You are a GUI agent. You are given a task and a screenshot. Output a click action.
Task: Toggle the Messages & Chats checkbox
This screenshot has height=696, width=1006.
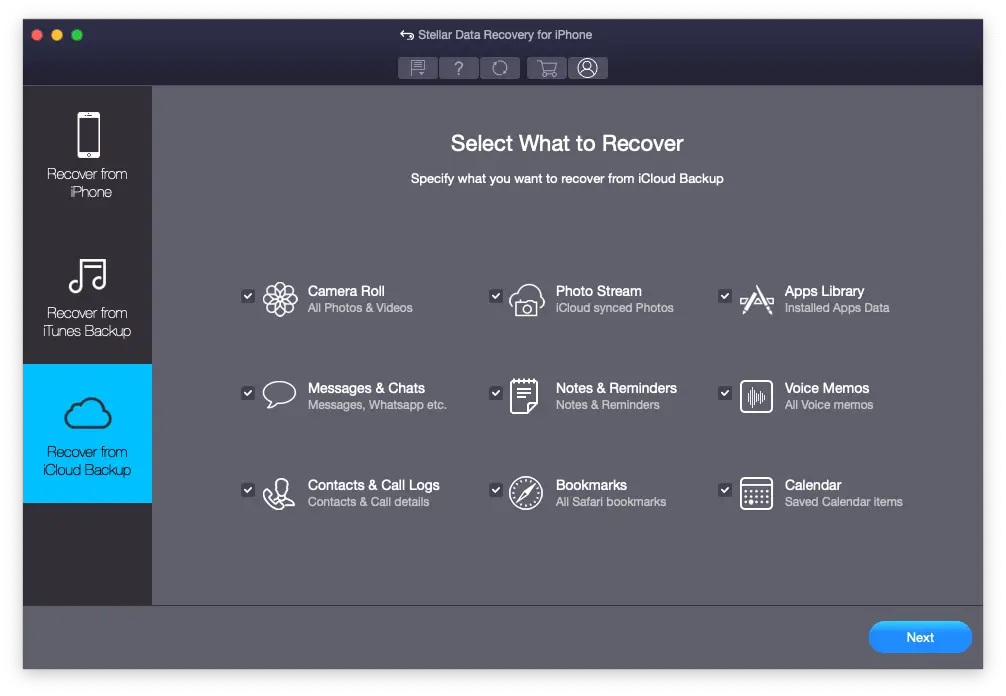pos(248,393)
